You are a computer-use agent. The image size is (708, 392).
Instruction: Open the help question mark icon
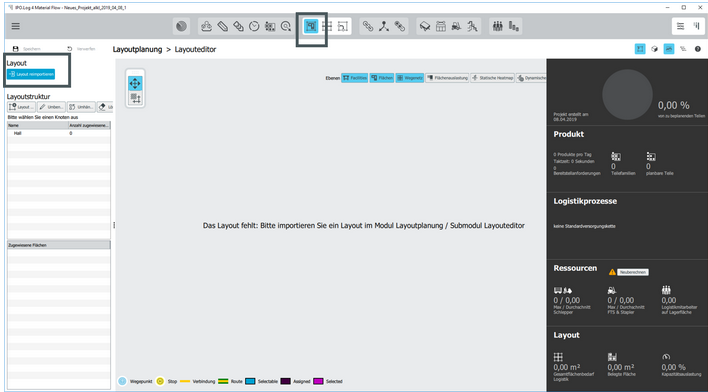tap(698, 49)
